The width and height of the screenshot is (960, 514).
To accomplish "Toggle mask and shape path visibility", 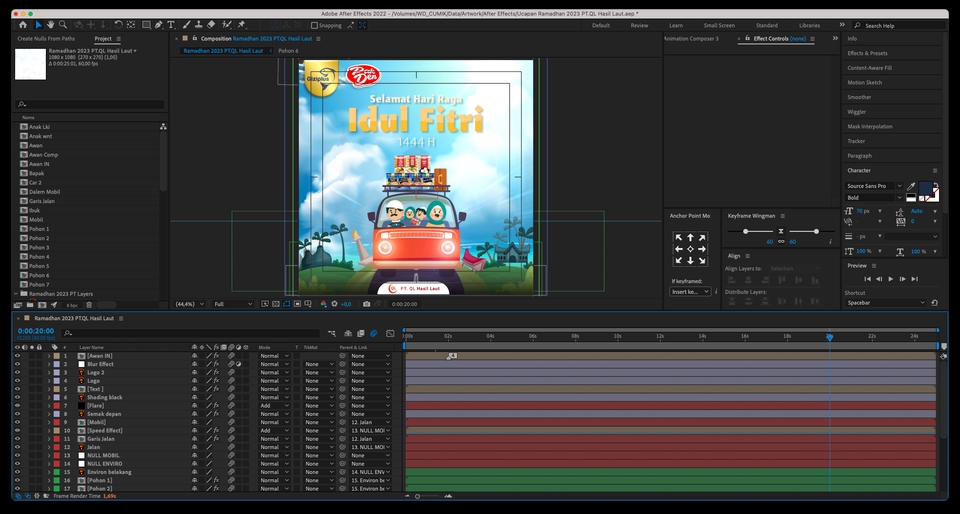I will pyautogui.click(x=287, y=304).
